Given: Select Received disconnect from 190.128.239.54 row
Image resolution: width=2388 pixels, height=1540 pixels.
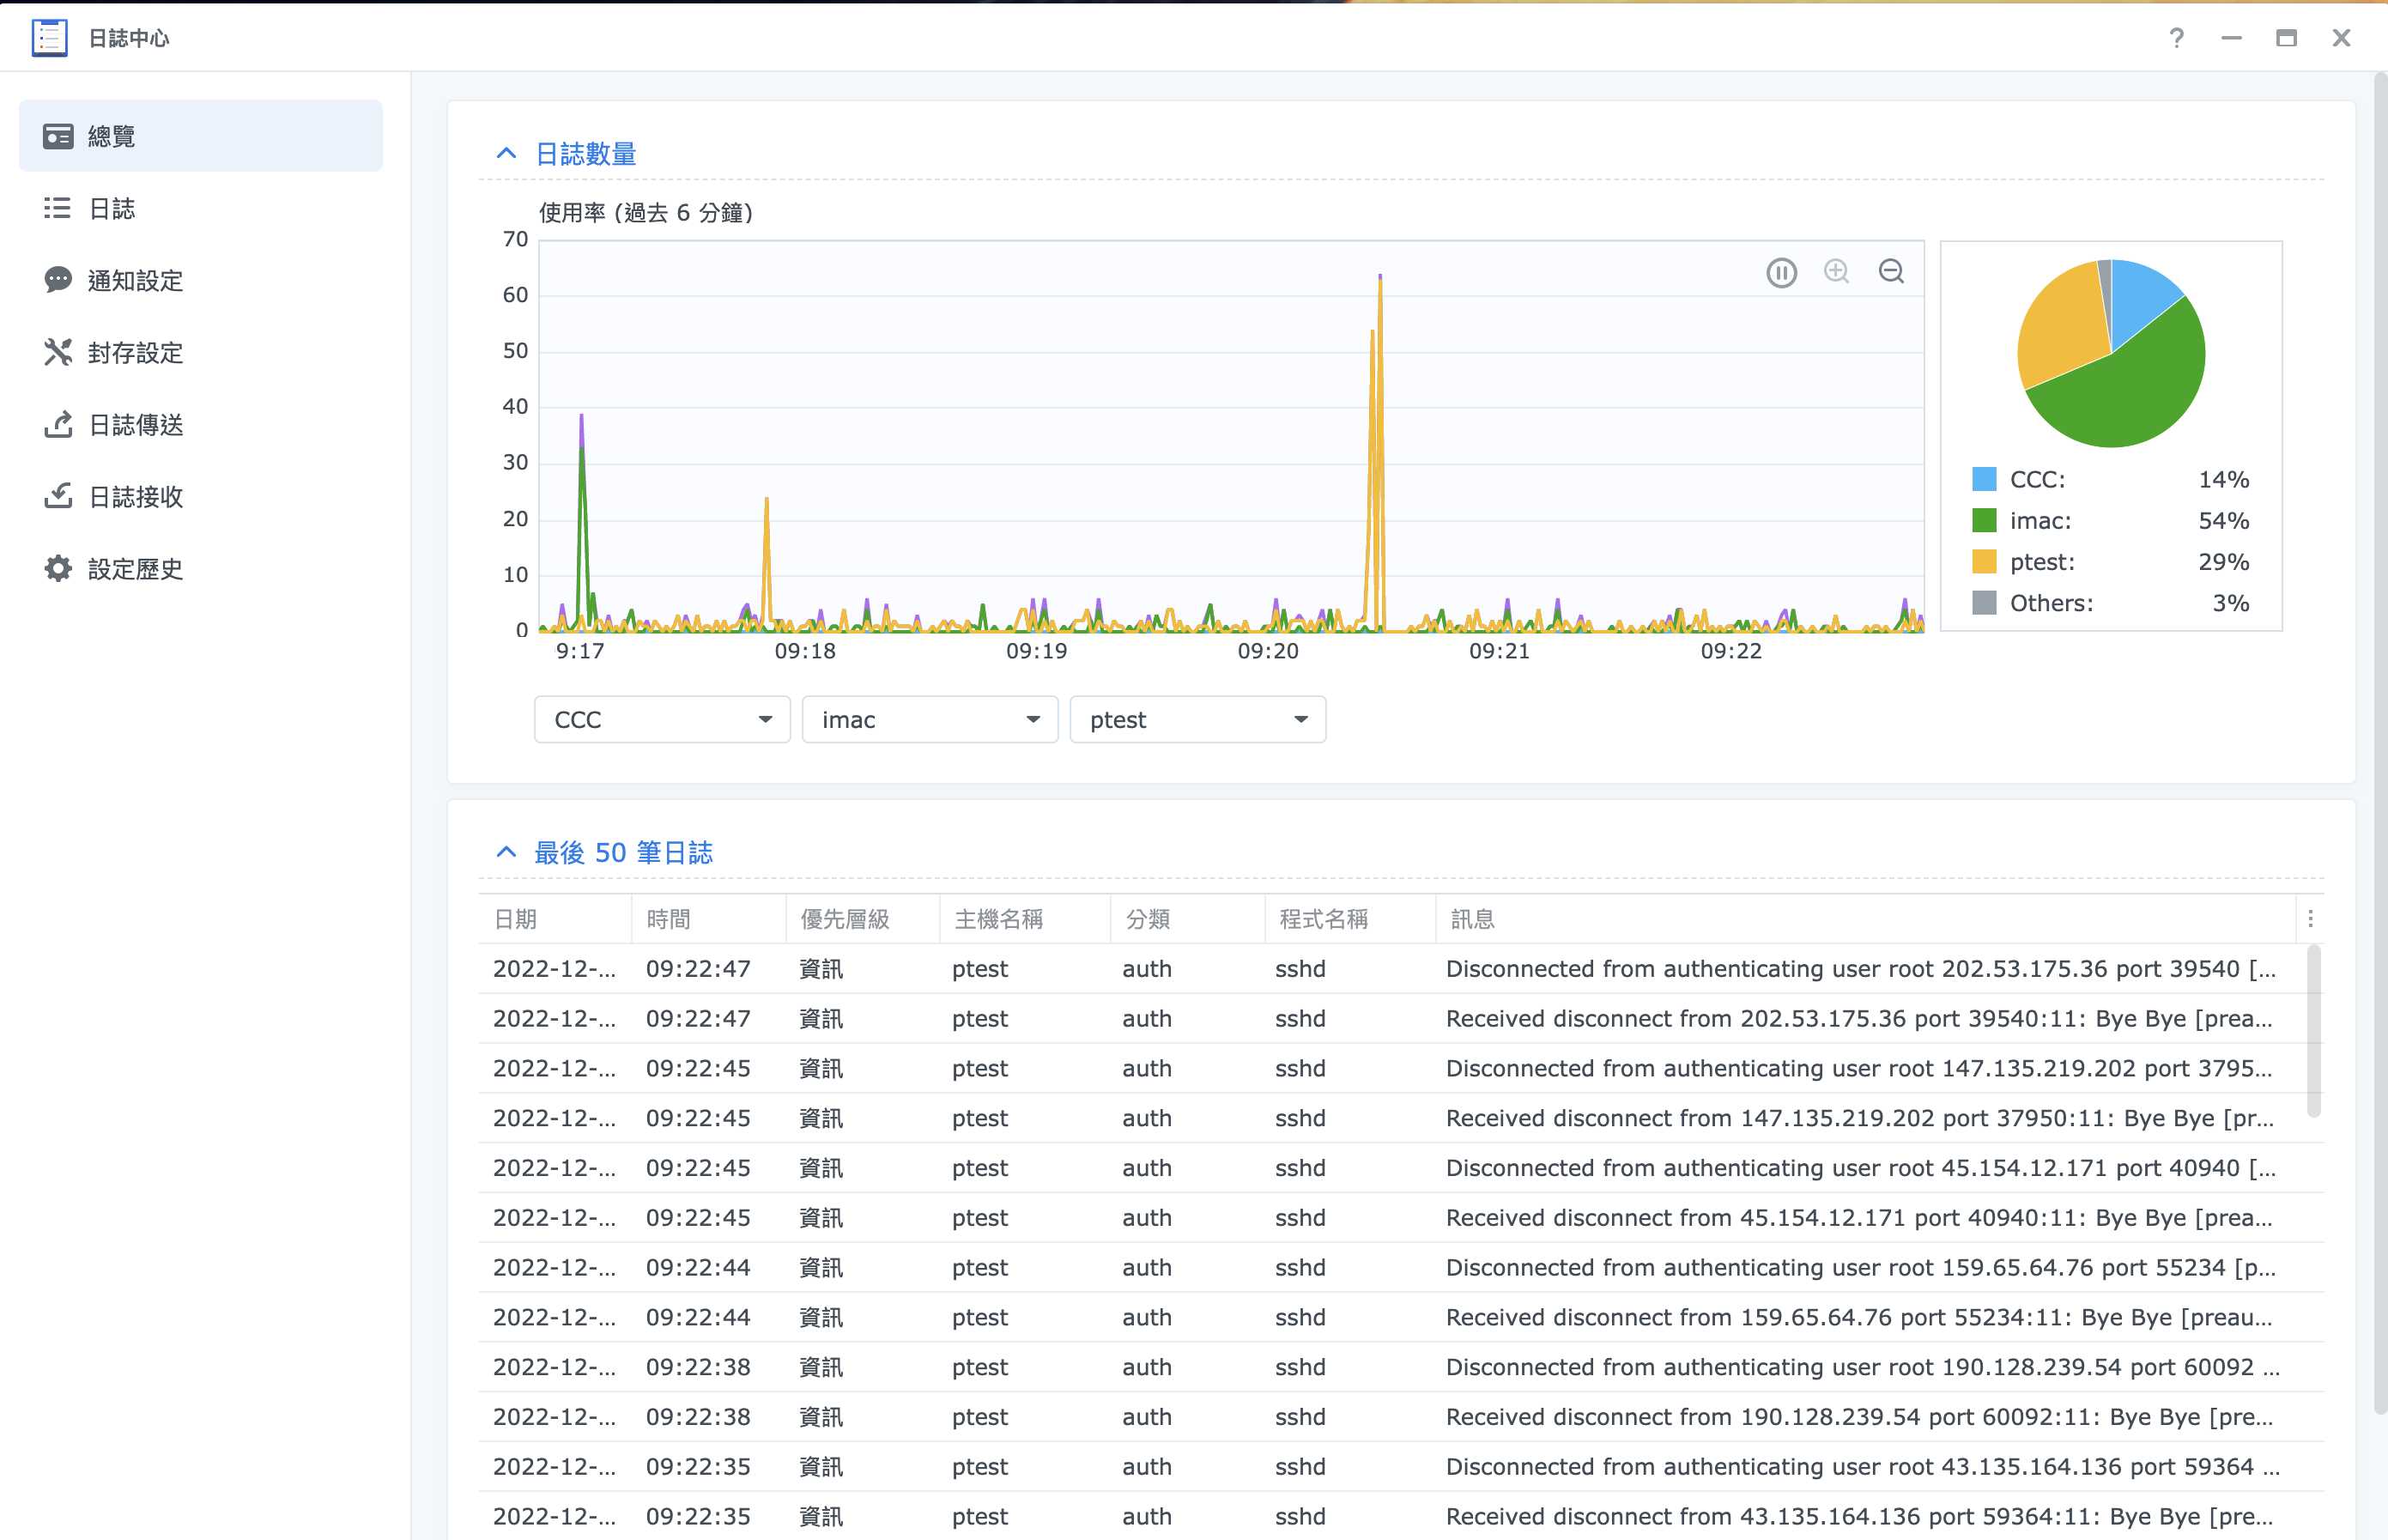Looking at the screenshot, I should (1401, 1416).
